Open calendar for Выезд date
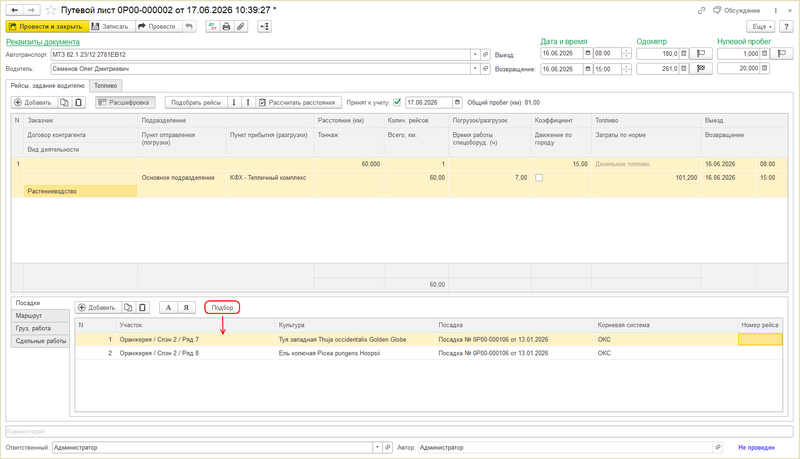This screenshot has height=459, width=800. 588,53
